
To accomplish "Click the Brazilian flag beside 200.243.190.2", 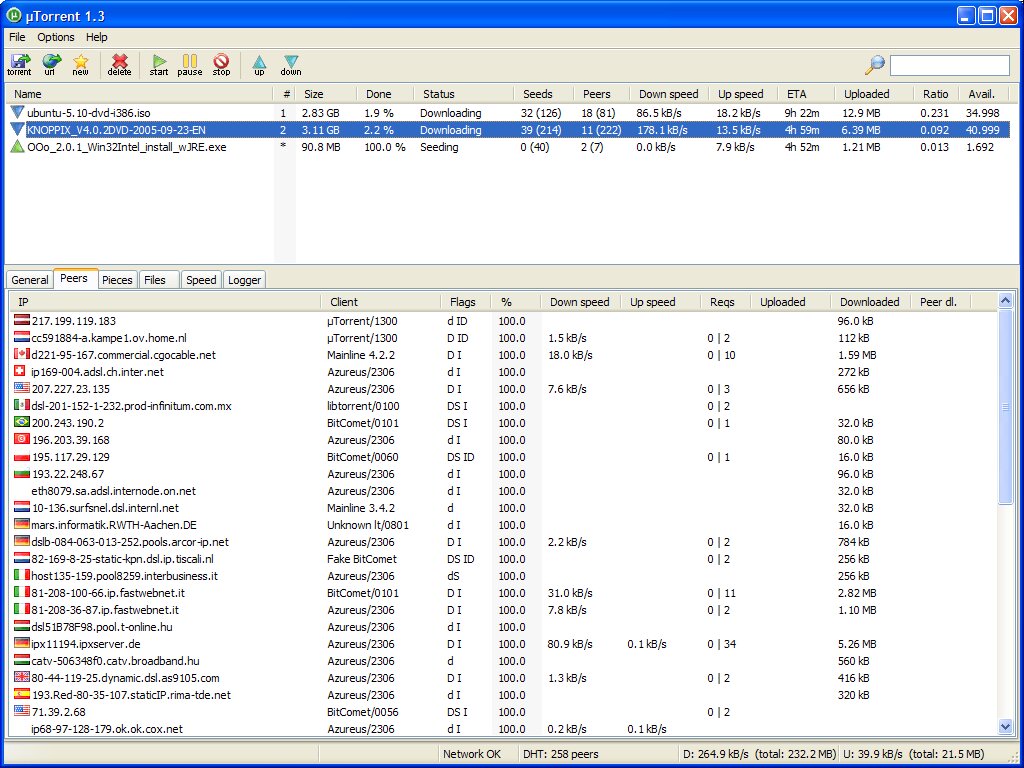I will pos(22,422).
